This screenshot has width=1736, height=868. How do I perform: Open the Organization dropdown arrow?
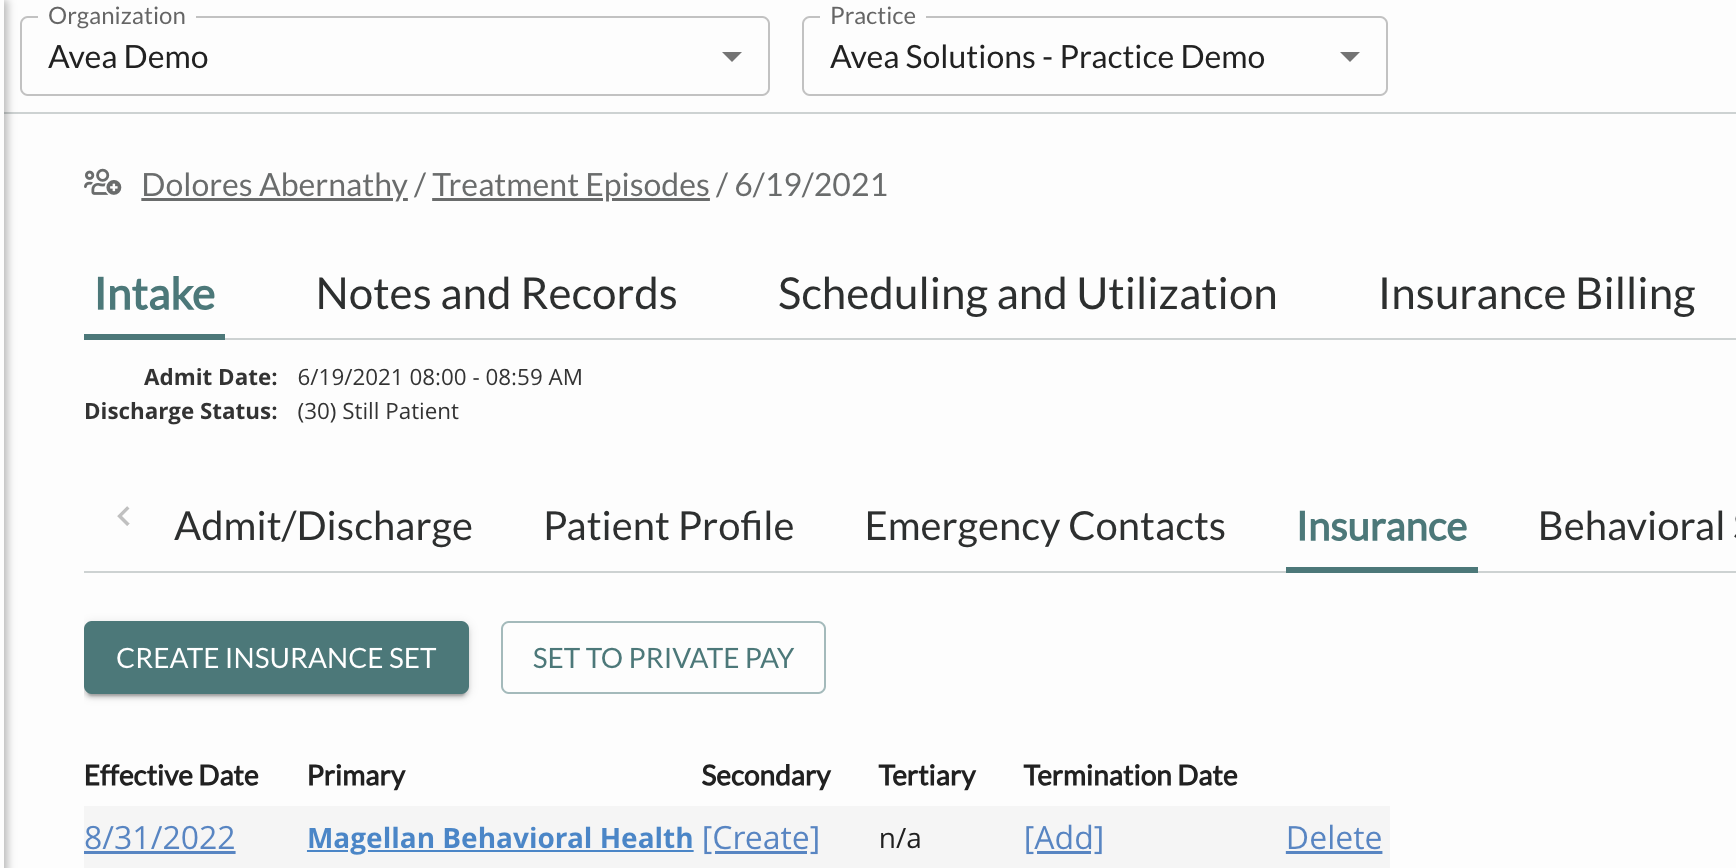point(732,57)
